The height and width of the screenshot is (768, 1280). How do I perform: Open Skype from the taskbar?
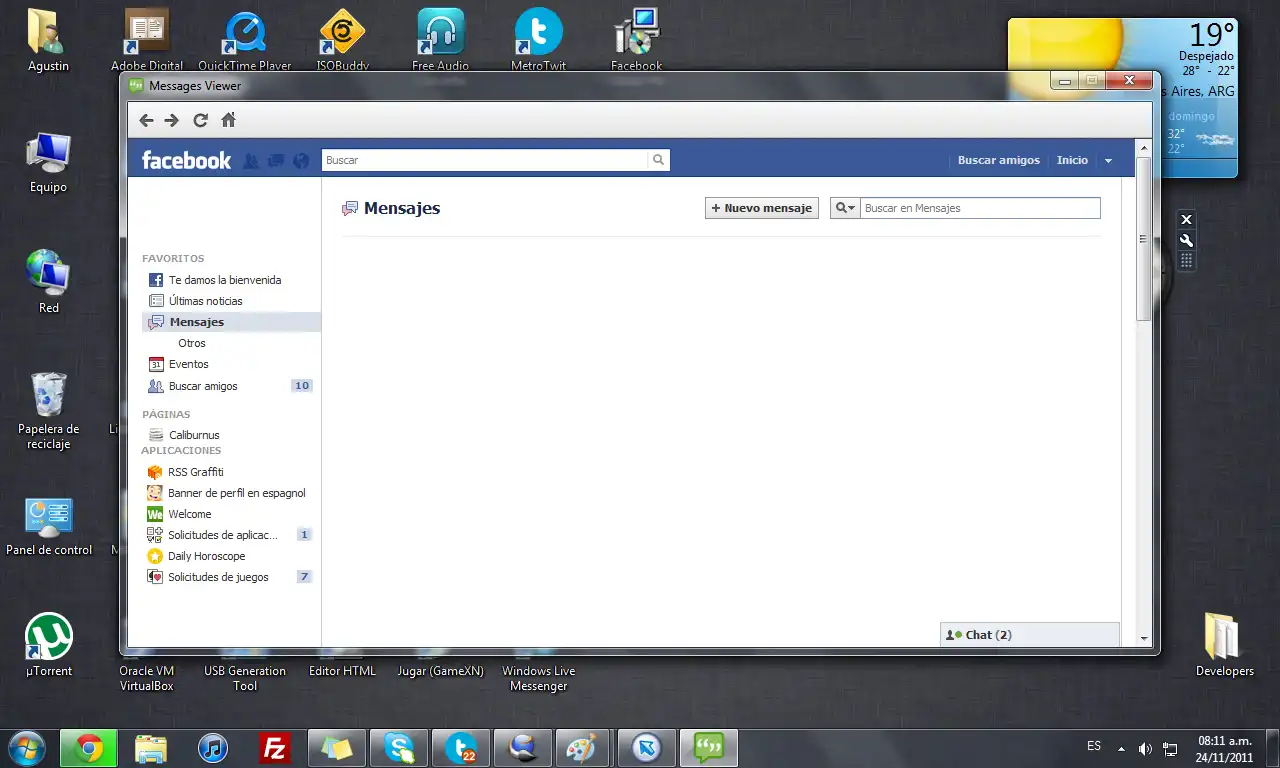398,748
